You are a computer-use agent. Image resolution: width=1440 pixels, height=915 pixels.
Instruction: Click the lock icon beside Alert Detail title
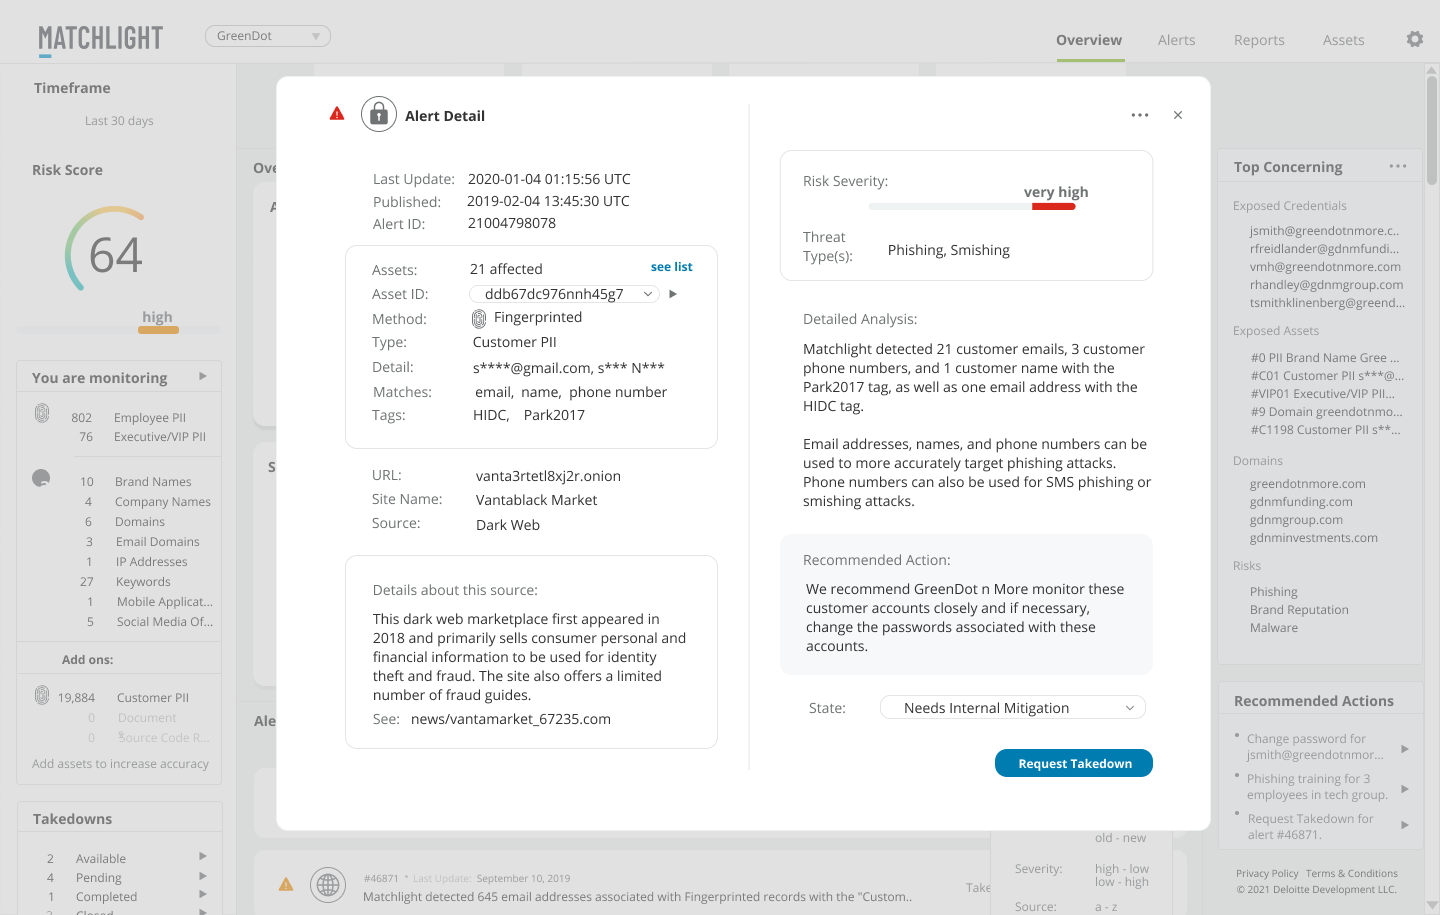(379, 115)
